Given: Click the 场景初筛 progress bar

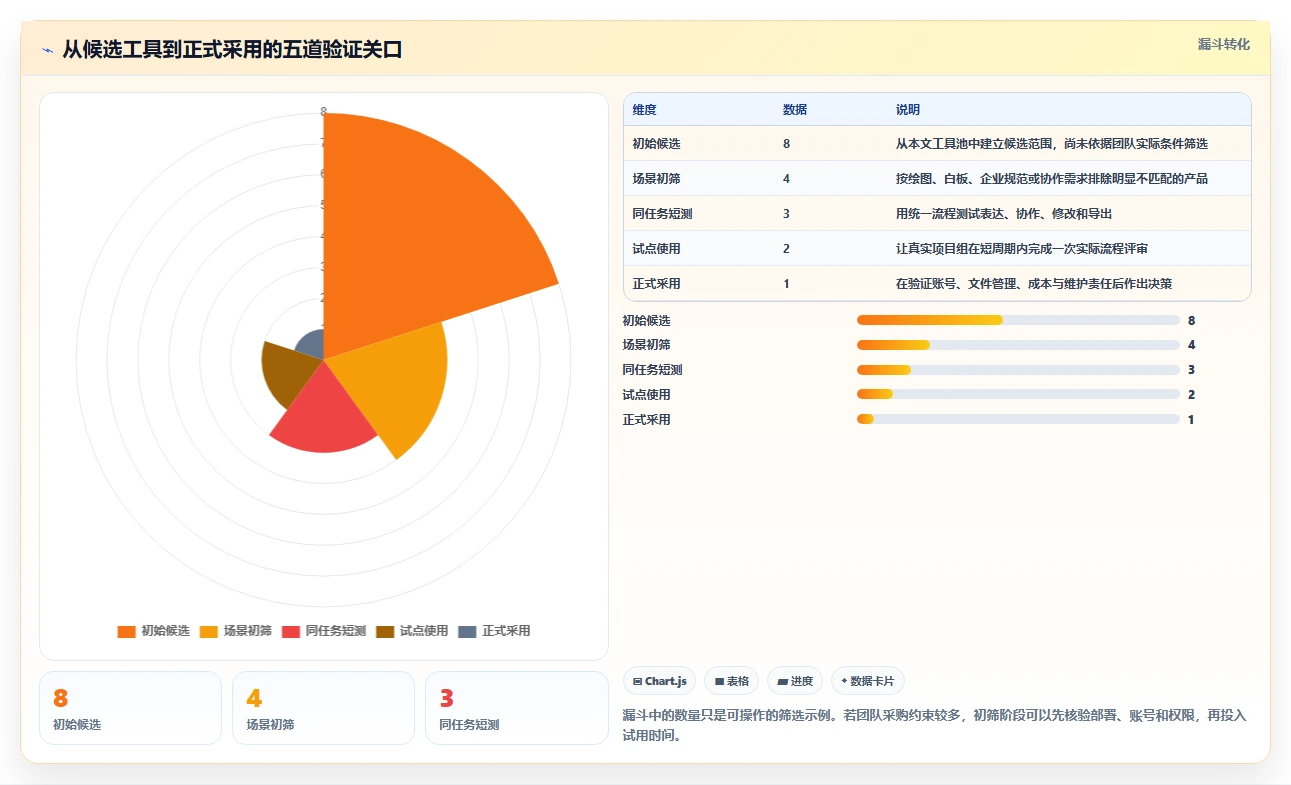Looking at the screenshot, I should point(1018,345).
